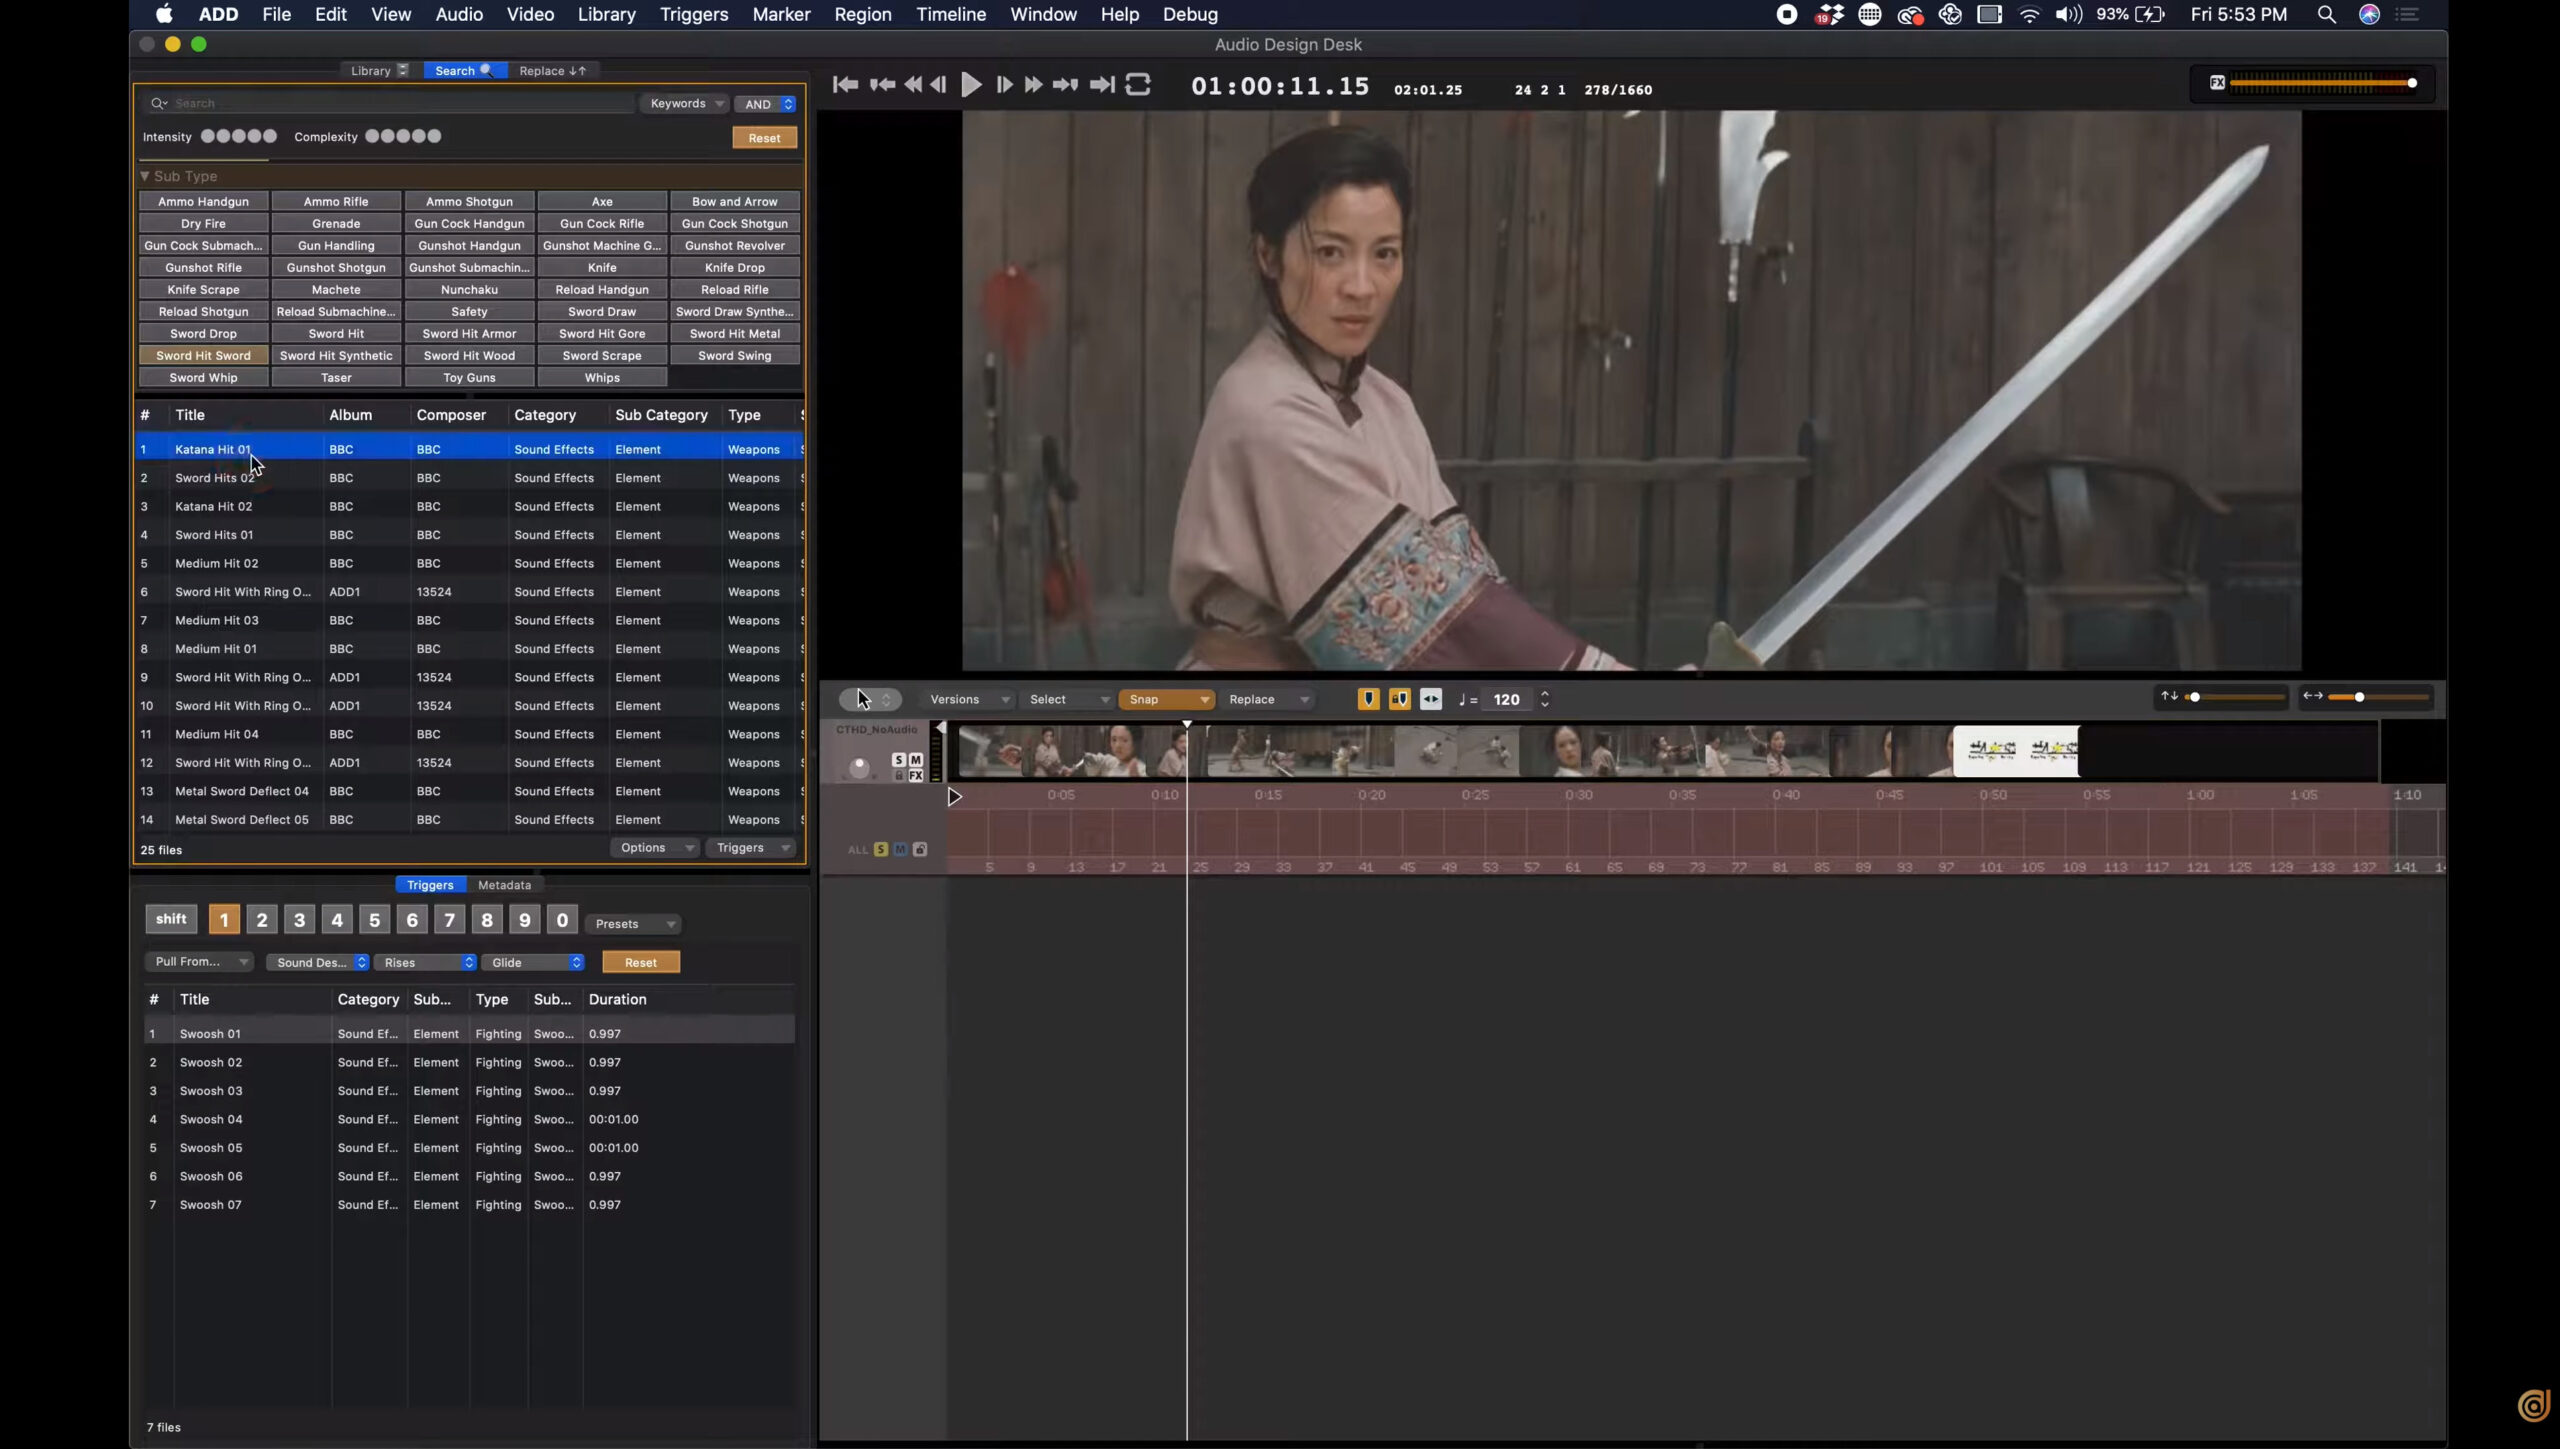Image resolution: width=2560 pixels, height=1449 pixels.
Task: Select the Sword Hits 02 row
Action: coord(469,478)
